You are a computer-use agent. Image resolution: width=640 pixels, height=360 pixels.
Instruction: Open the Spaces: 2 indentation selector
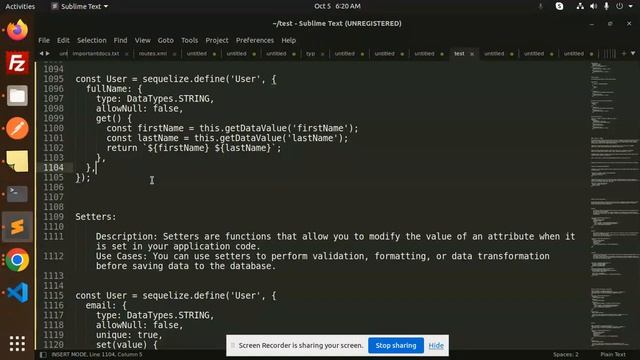coord(566,355)
